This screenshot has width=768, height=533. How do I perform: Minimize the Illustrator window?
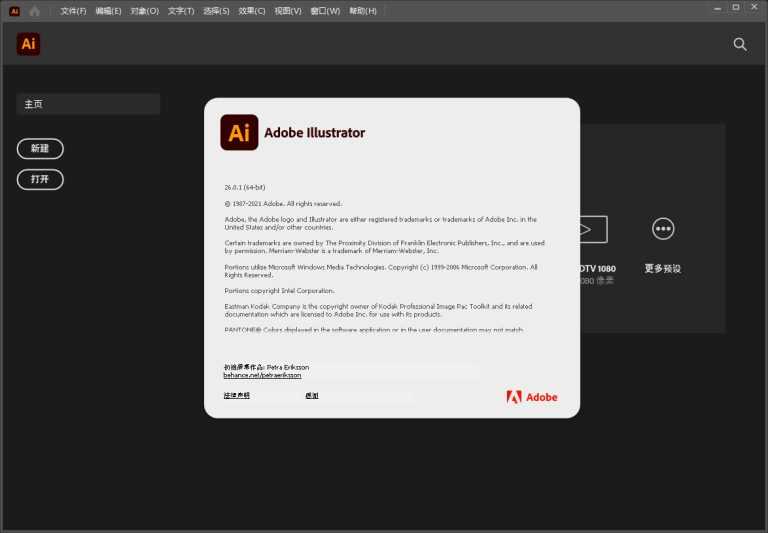click(718, 8)
